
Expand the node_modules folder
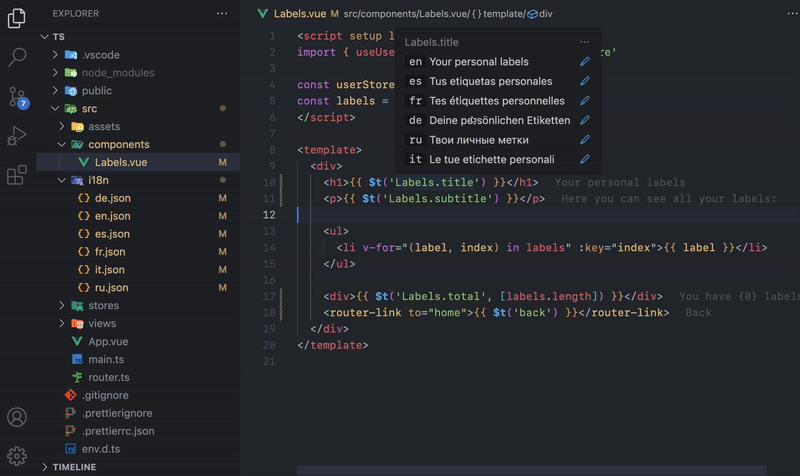55,72
